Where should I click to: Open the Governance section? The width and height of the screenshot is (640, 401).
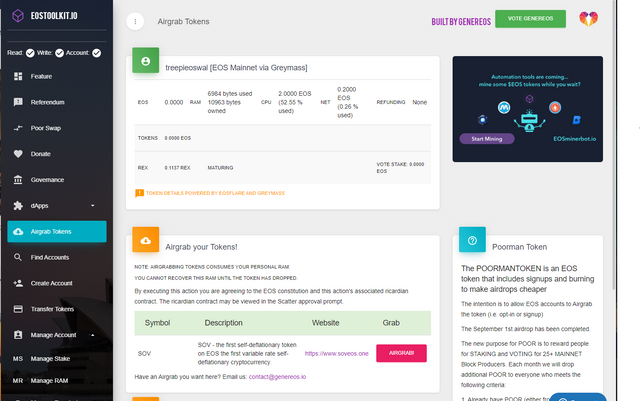57,180
